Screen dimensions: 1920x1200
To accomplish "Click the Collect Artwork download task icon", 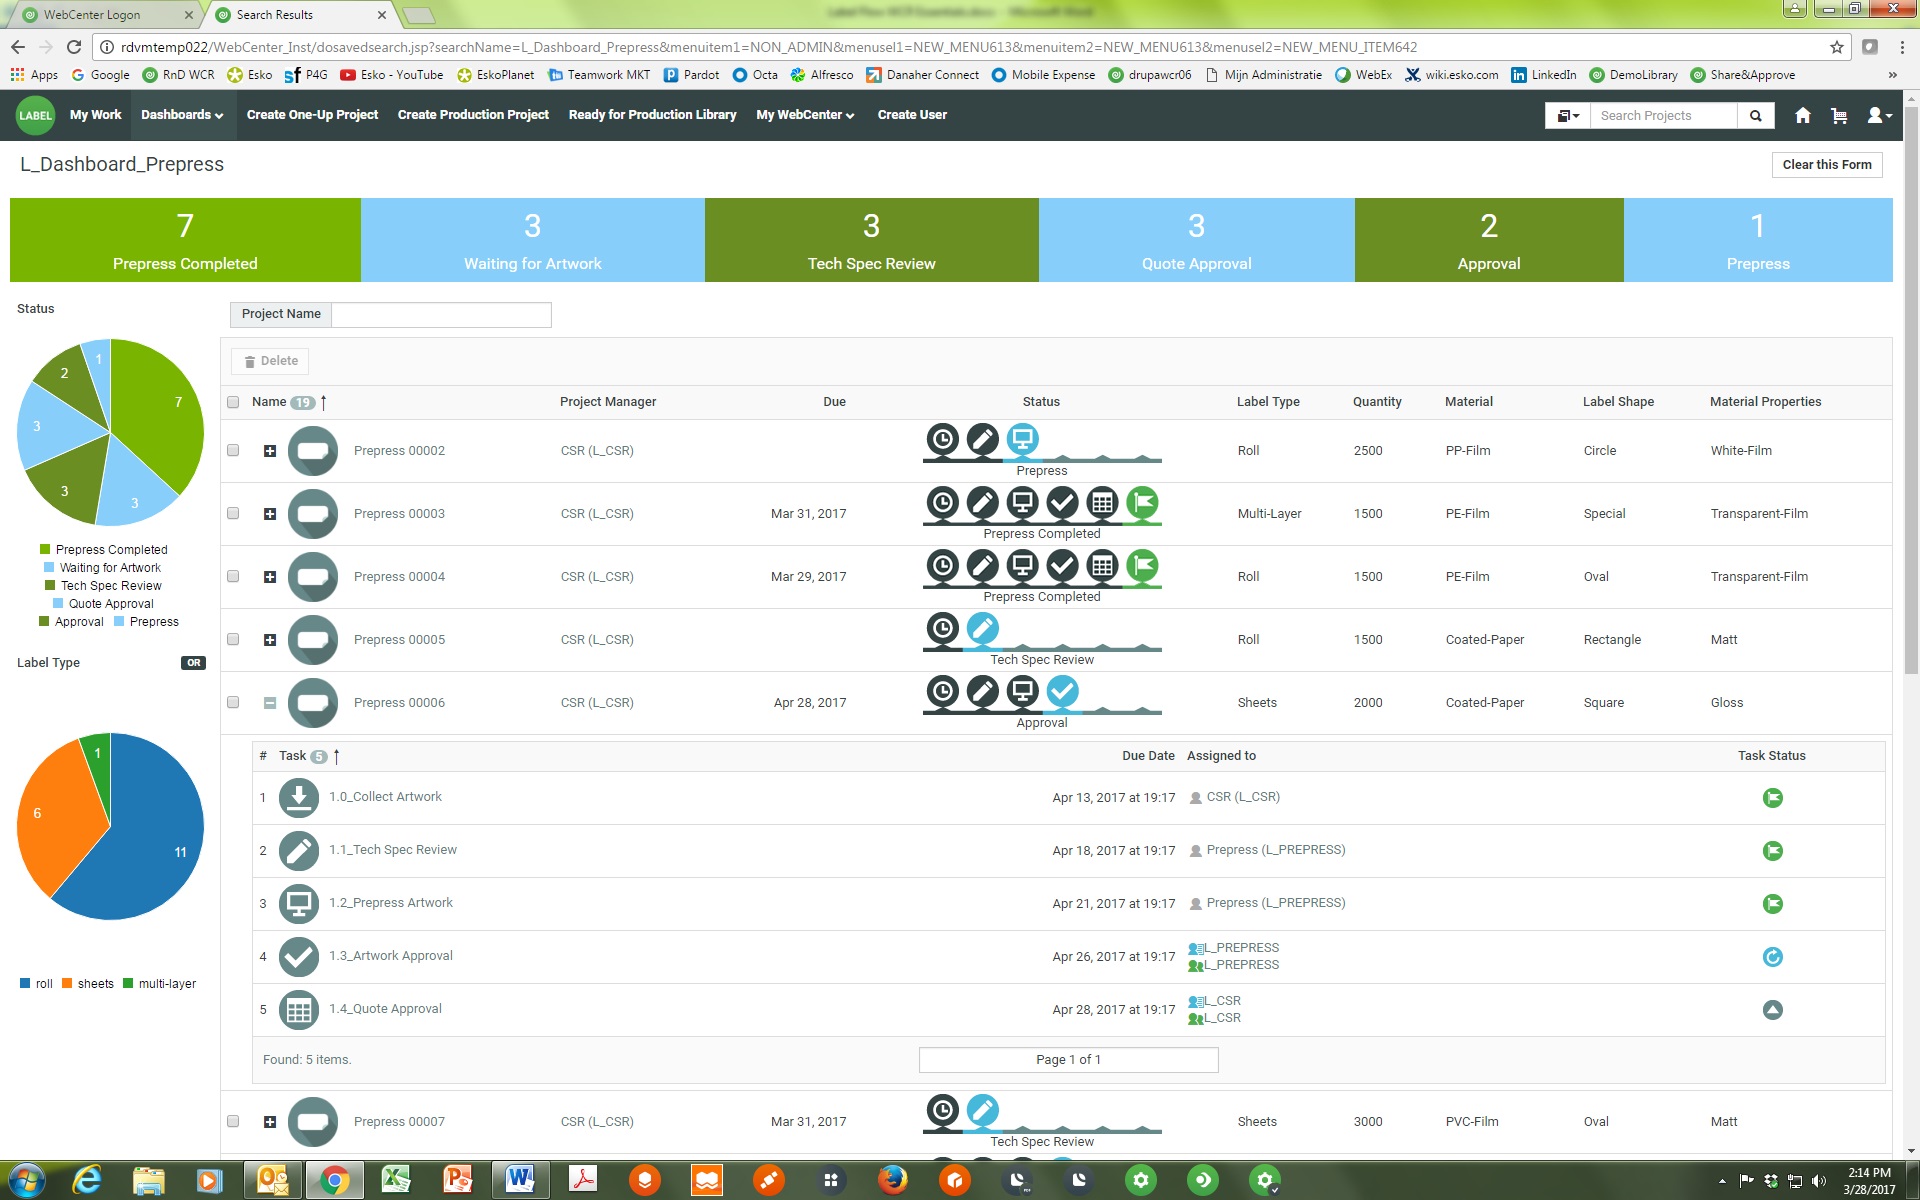I will click(298, 797).
